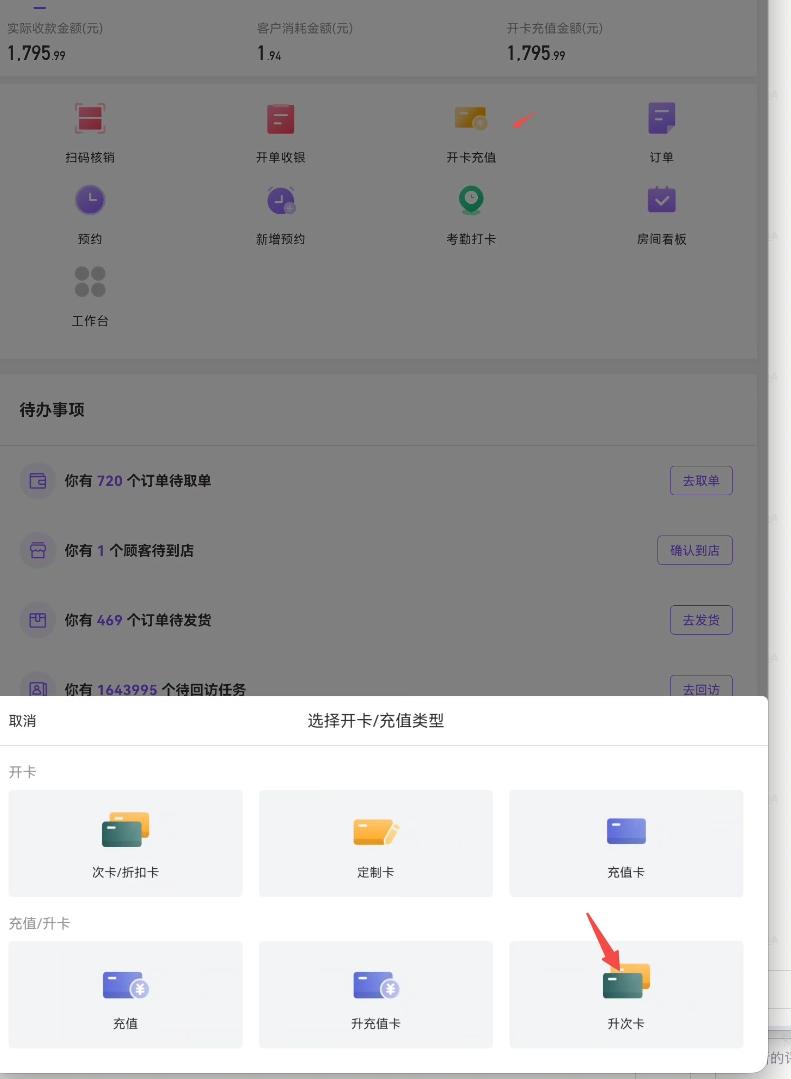Choose the 充值 recharge option
Image resolution: width=791 pixels, height=1079 pixels.
click(125, 994)
